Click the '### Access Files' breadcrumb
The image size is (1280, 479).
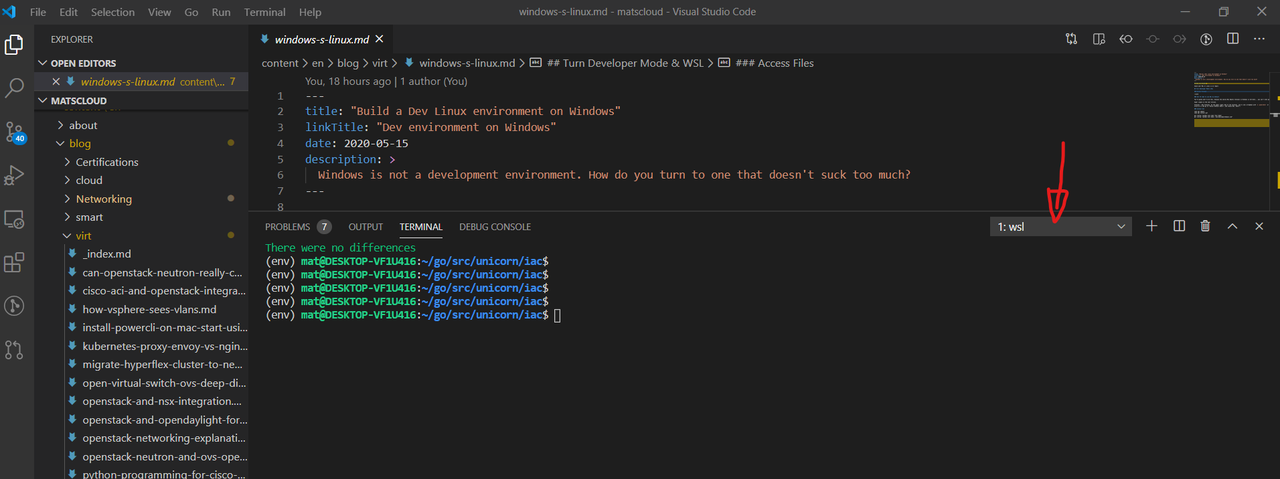pos(766,63)
